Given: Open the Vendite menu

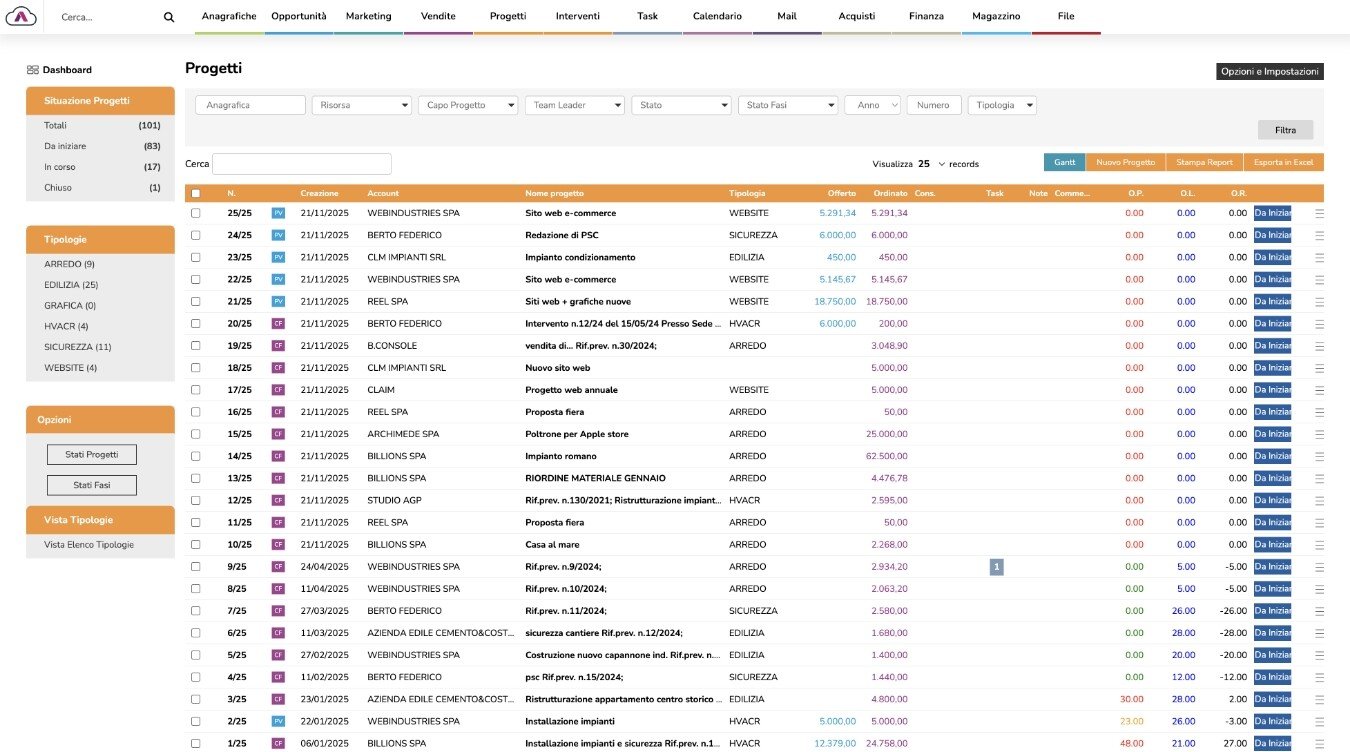Looking at the screenshot, I should click(x=438, y=17).
